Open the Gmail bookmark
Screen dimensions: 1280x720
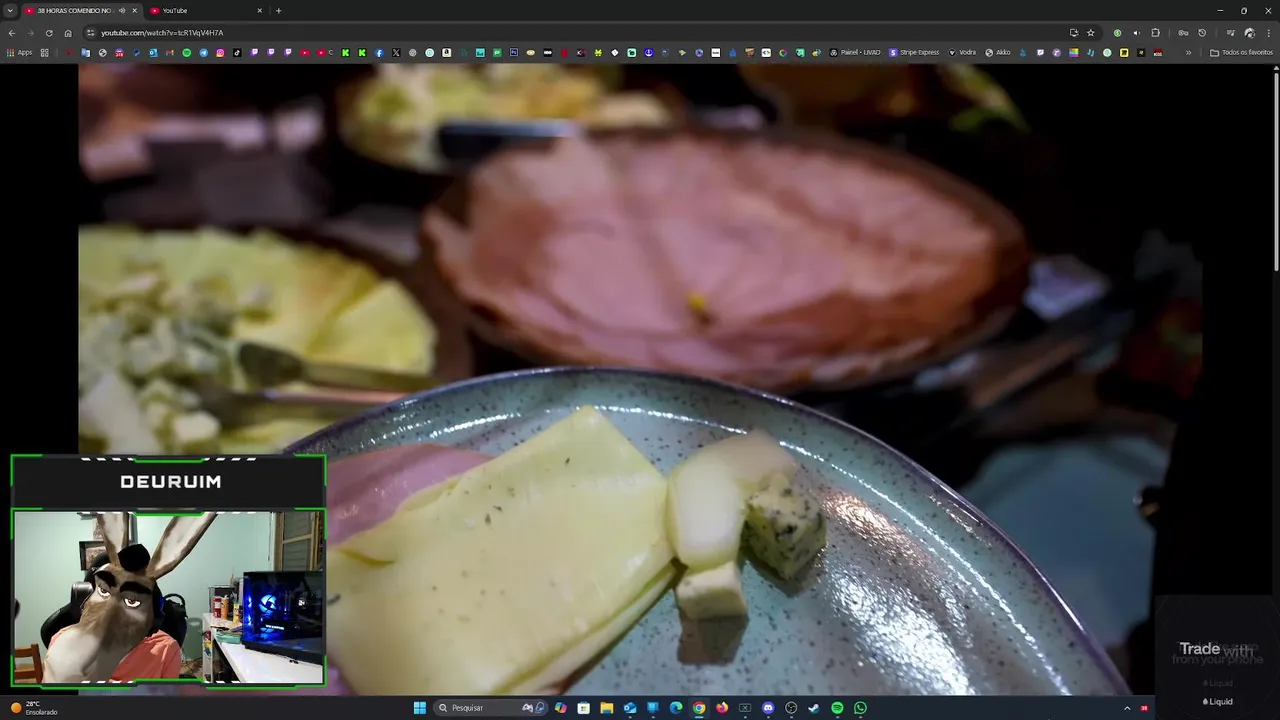pyautogui.click(x=170, y=52)
